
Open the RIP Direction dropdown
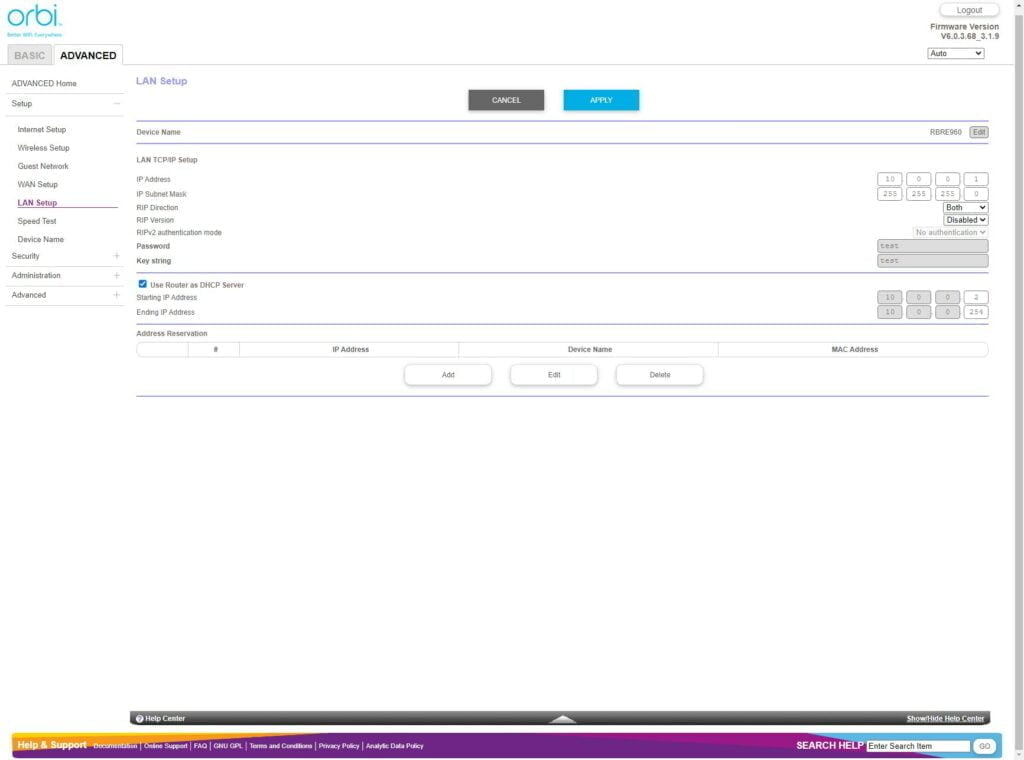click(965, 208)
